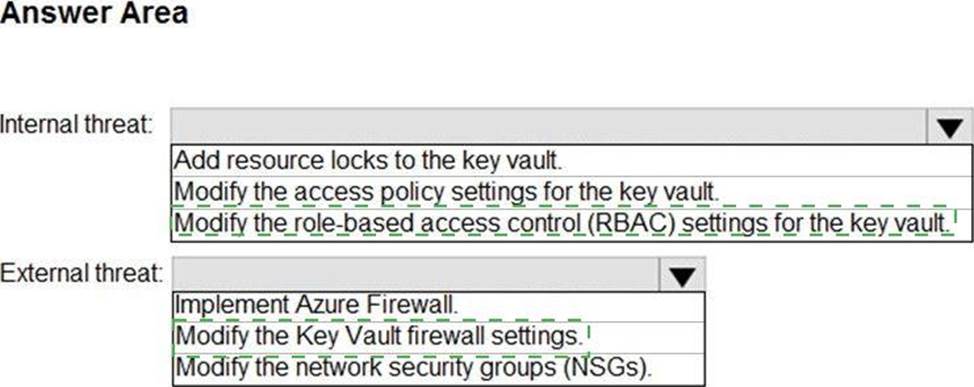Choose "Implement Azure Firewall" option
This screenshot has height=387, width=974.
[x=439, y=306]
